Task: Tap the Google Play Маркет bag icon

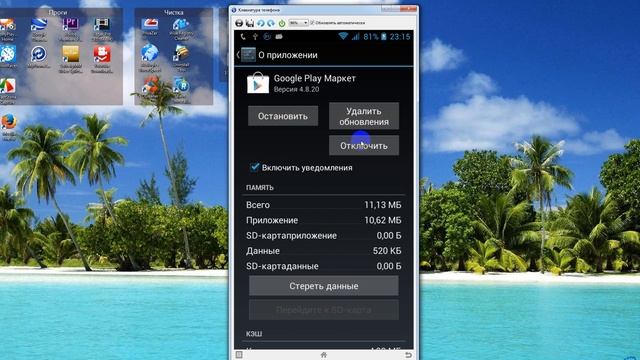Action: [x=258, y=83]
